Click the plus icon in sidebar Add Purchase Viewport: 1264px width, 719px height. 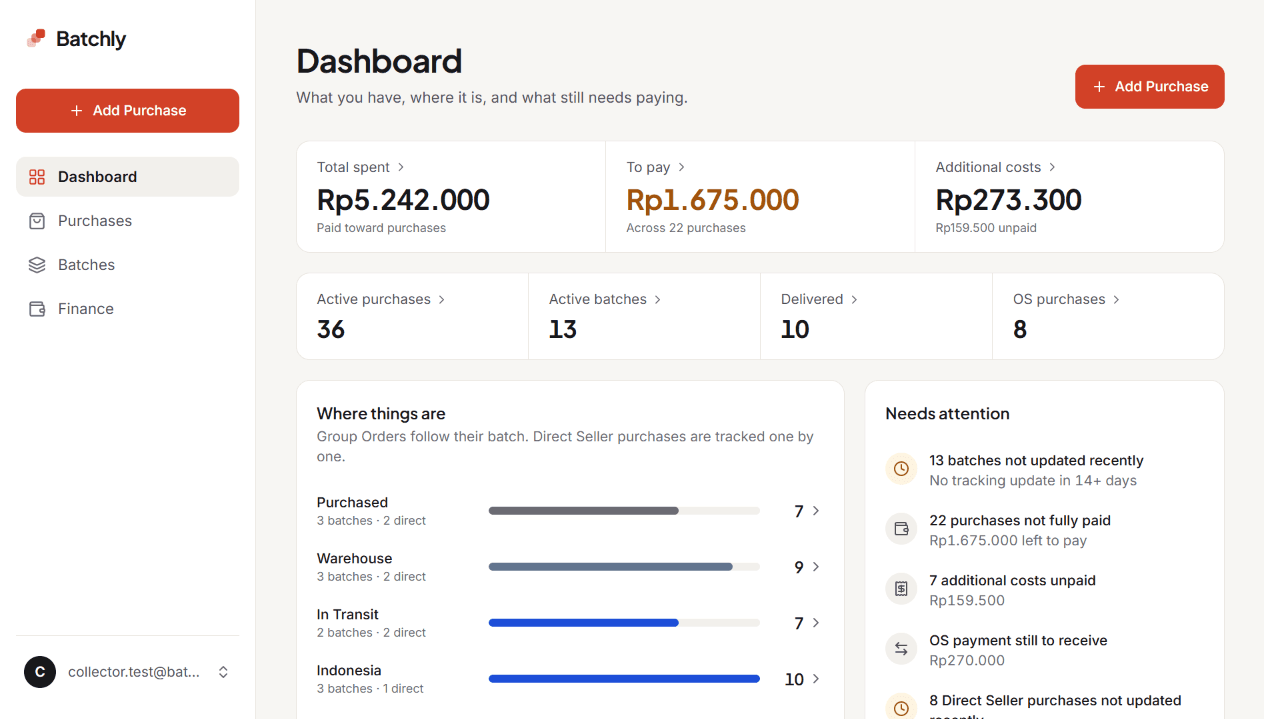click(x=77, y=111)
